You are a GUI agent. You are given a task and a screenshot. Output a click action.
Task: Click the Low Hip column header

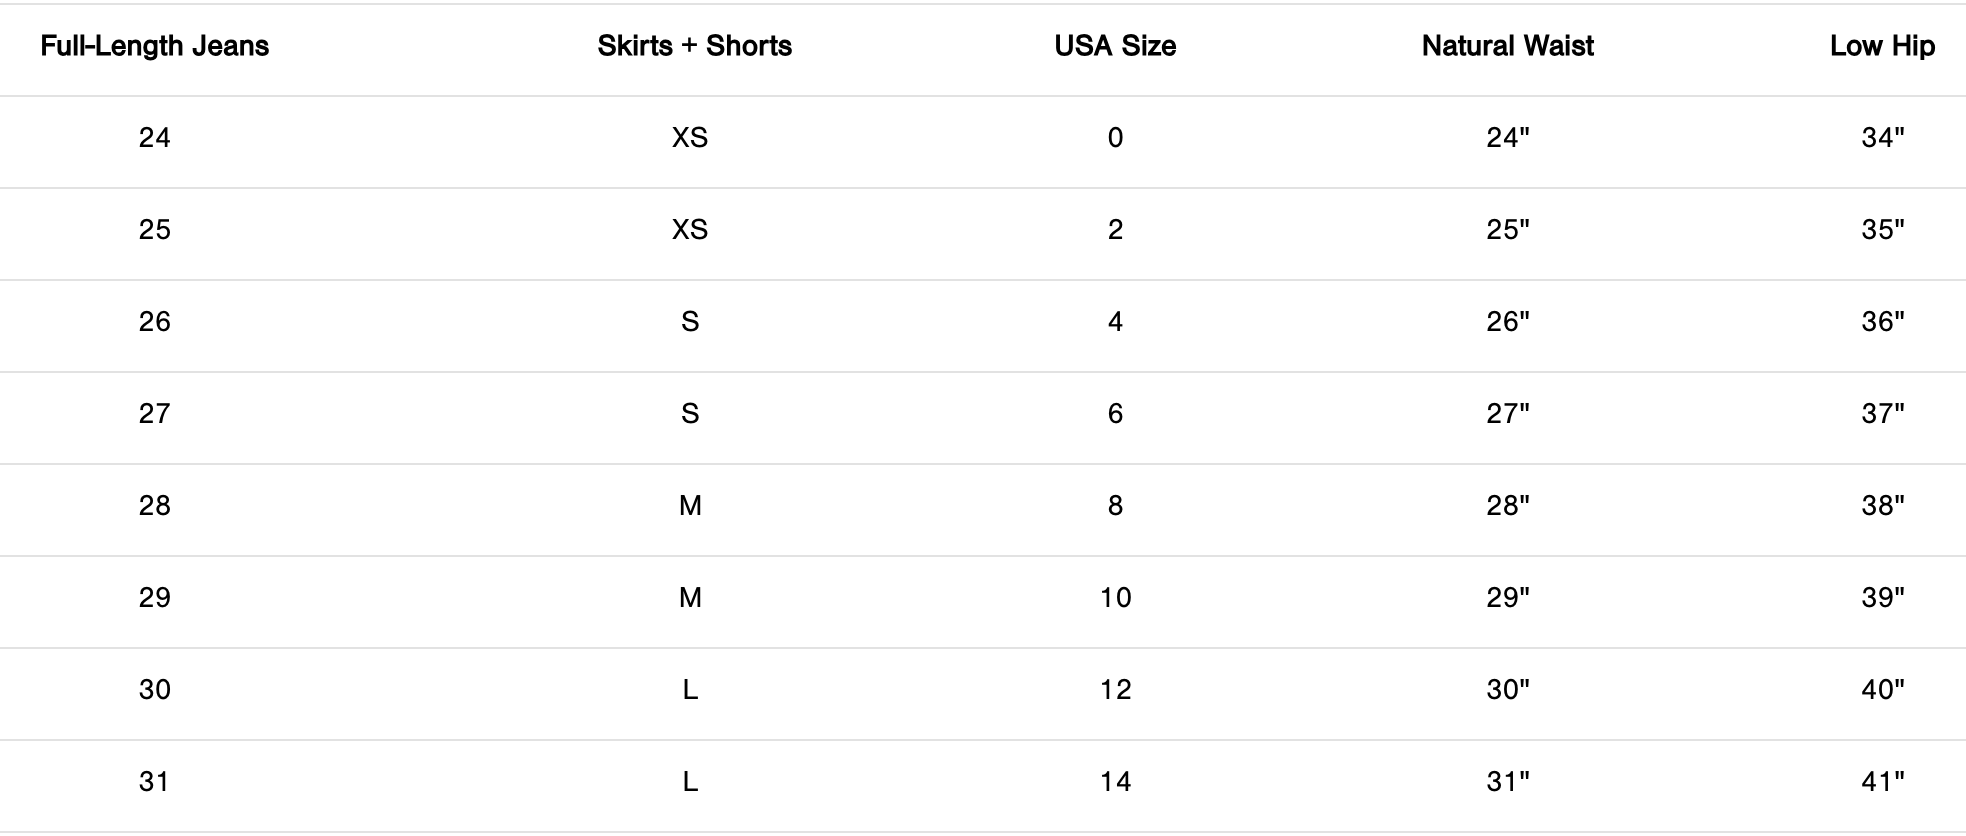point(1882,46)
